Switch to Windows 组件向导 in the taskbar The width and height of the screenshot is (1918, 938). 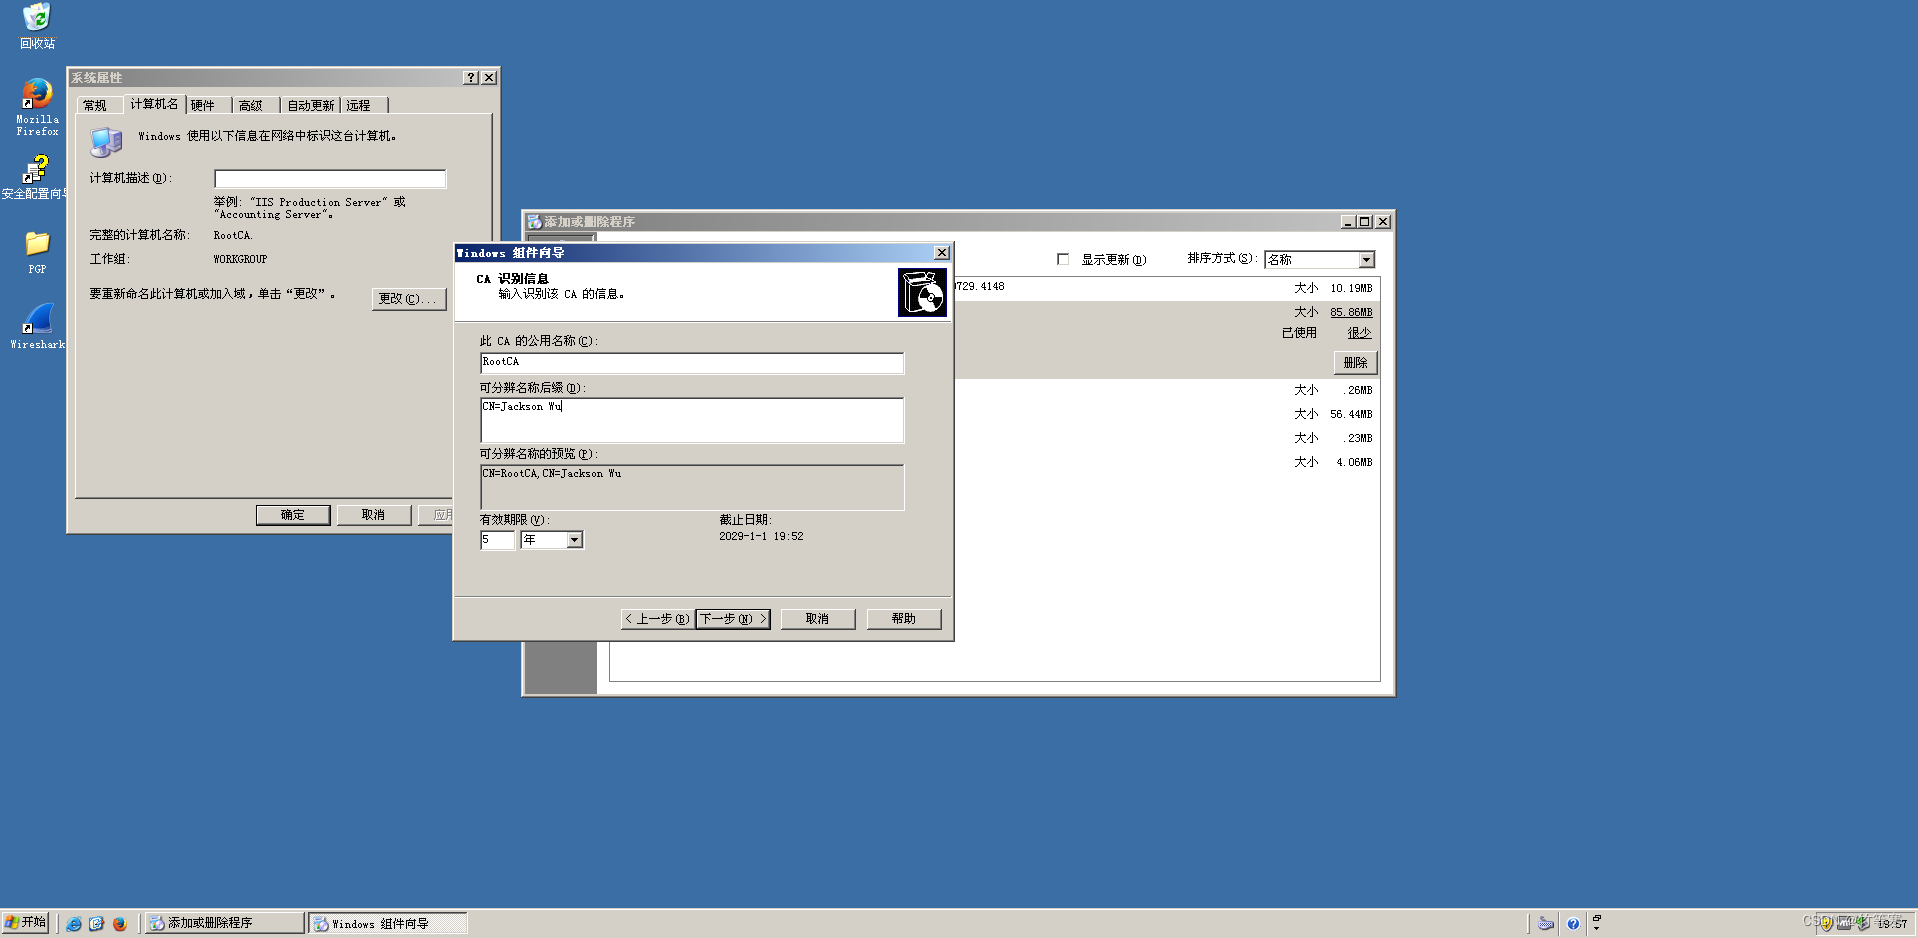click(x=388, y=923)
